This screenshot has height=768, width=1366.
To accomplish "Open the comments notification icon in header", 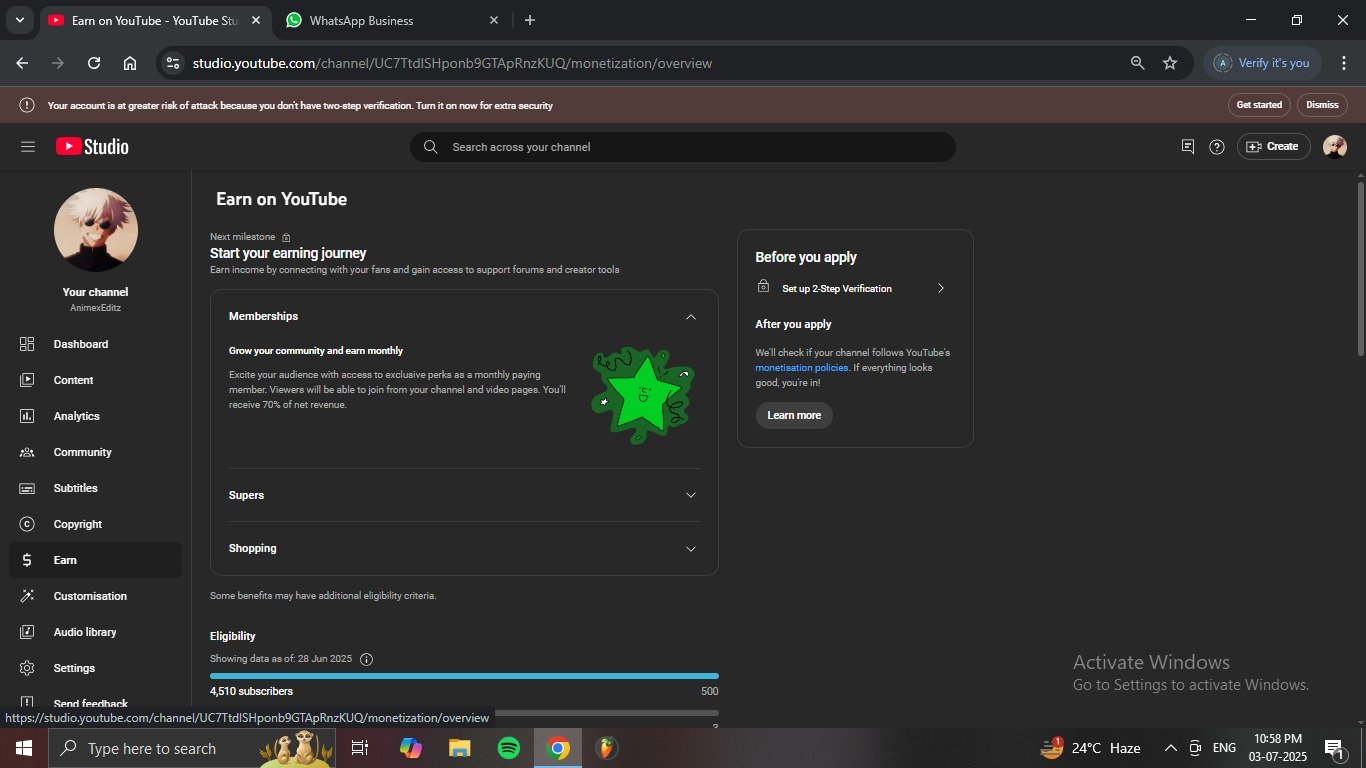I will 1187,147.
